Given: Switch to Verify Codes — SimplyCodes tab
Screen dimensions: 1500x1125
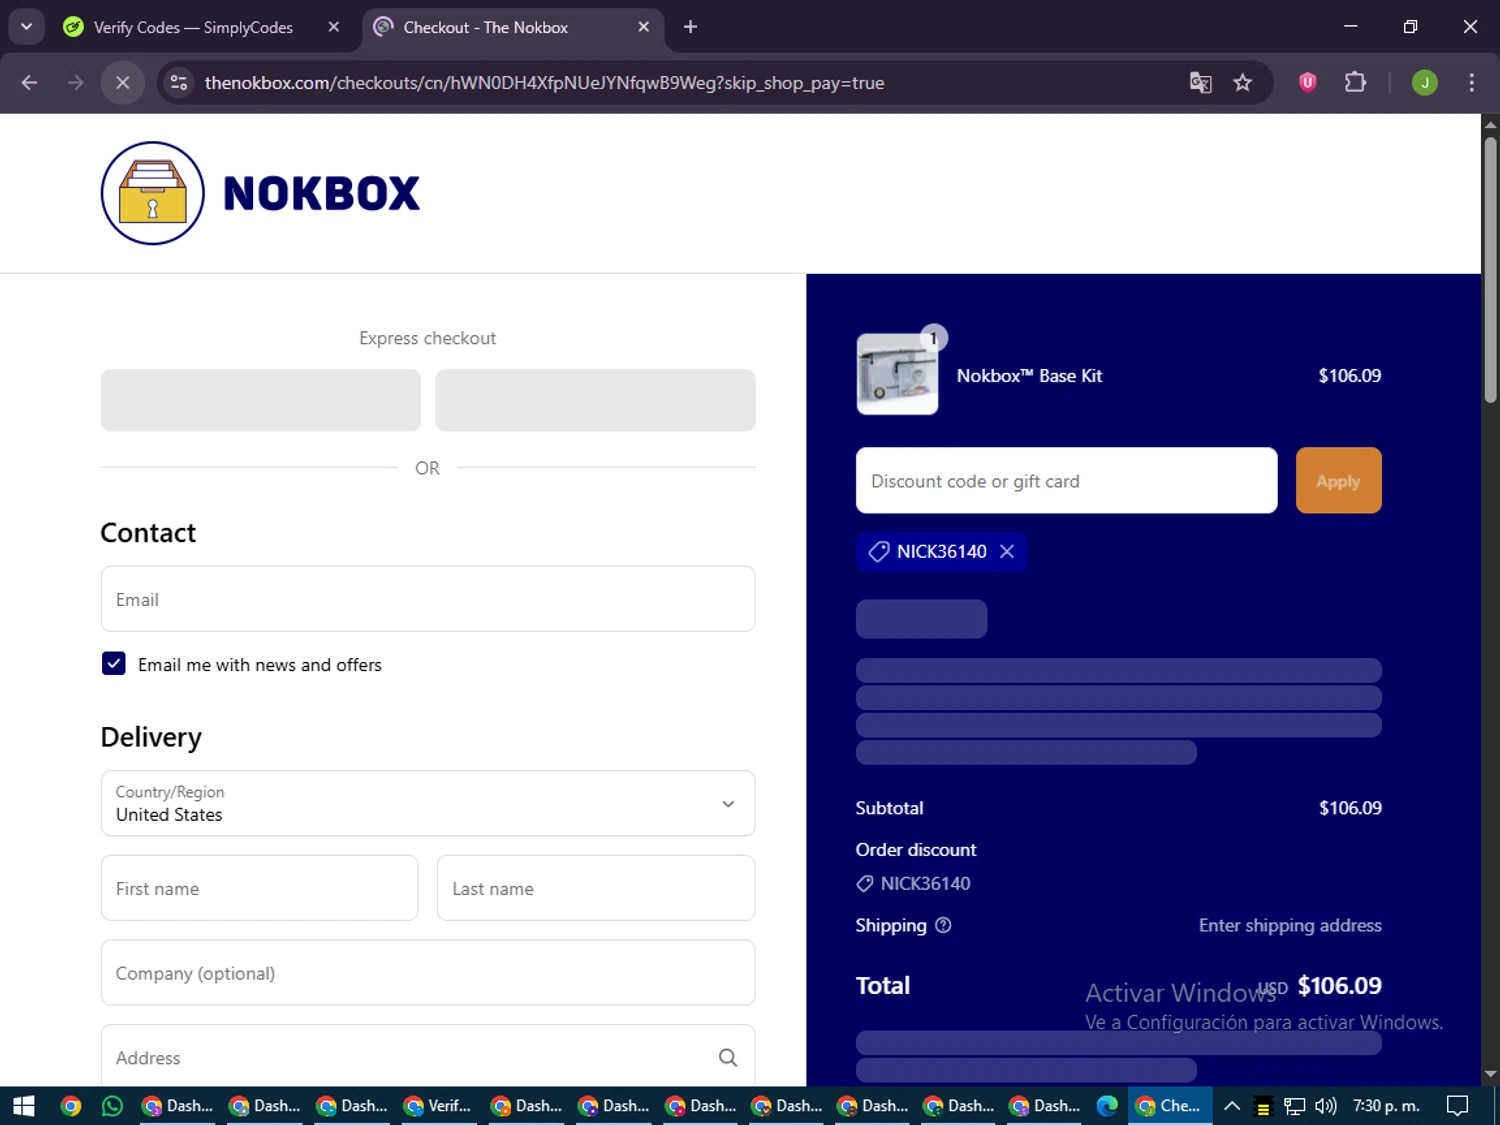Looking at the screenshot, I should [193, 27].
